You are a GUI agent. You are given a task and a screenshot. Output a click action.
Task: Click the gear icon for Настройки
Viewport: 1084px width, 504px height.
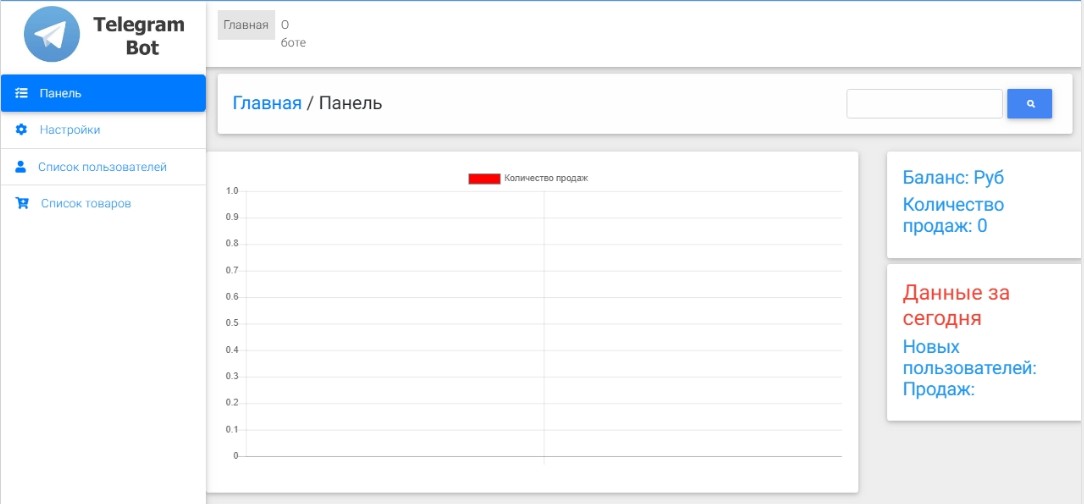coord(21,130)
